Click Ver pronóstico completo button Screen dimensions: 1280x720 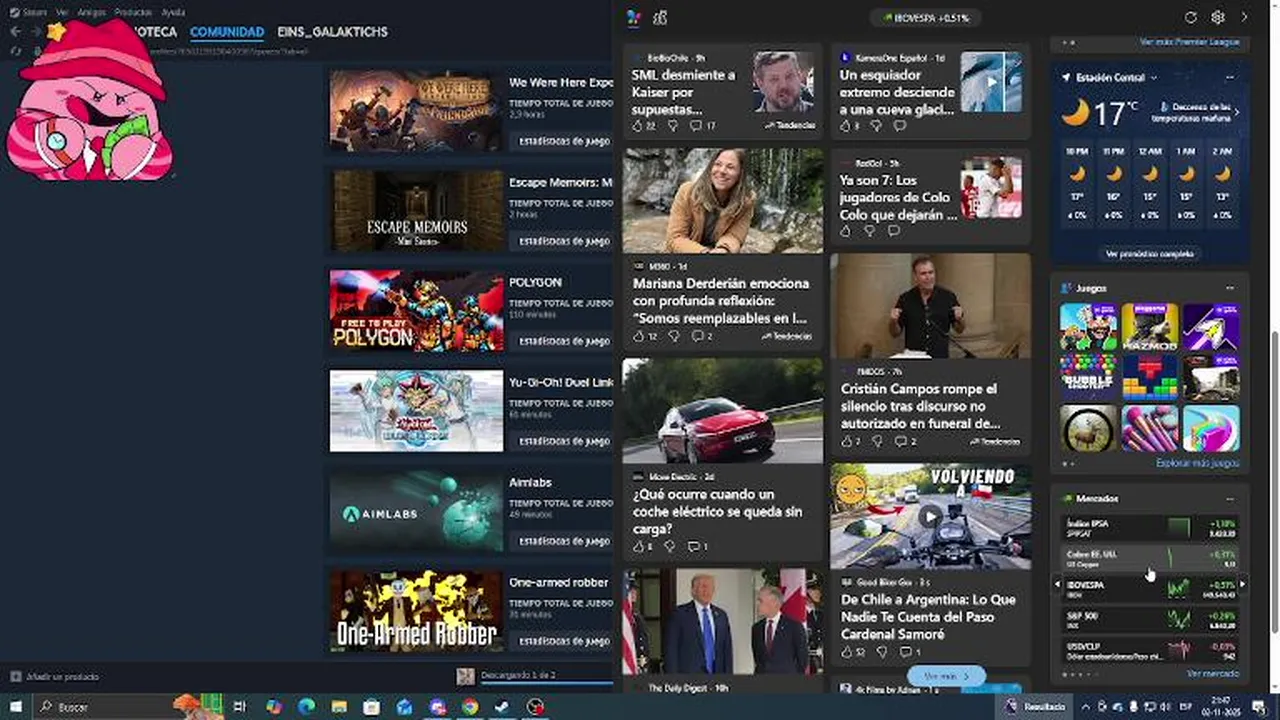(1149, 254)
